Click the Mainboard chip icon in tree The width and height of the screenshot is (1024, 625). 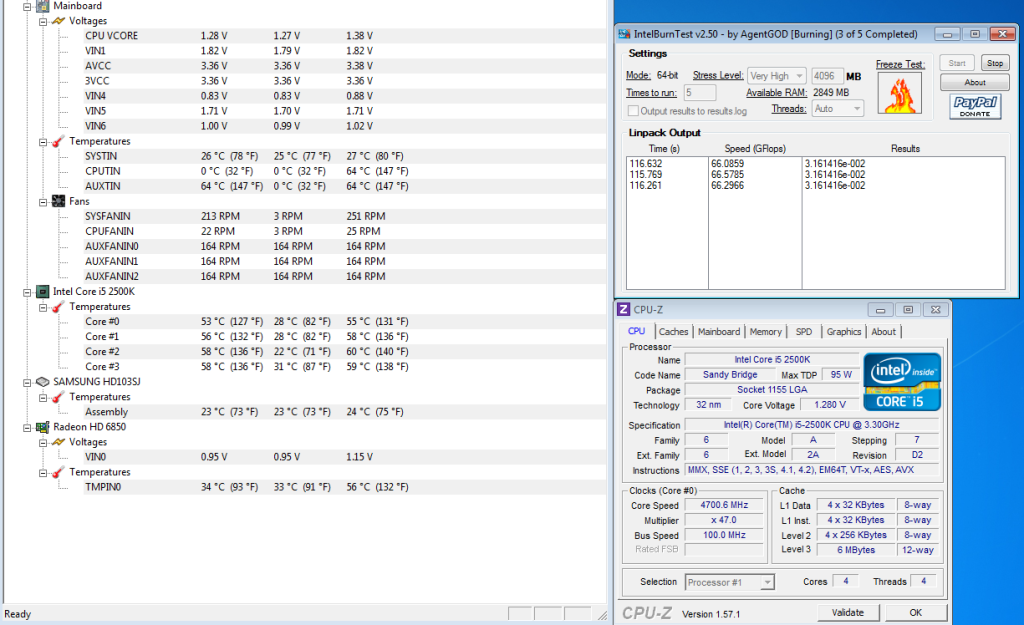coord(42,6)
